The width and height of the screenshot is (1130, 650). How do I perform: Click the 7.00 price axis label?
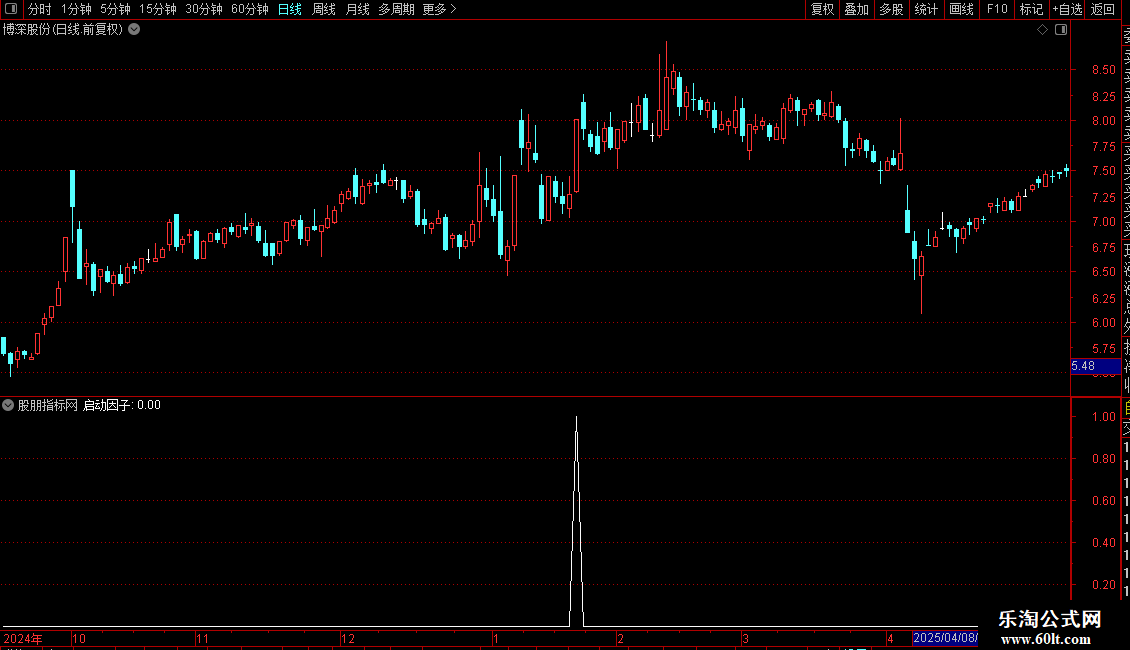click(x=1103, y=222)
